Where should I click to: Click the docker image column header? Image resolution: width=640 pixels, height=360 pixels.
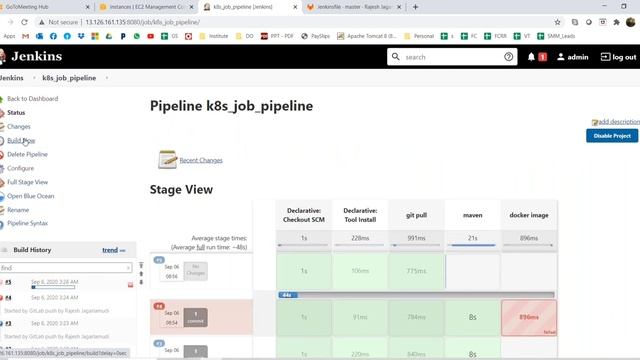(x=529, y=215)
